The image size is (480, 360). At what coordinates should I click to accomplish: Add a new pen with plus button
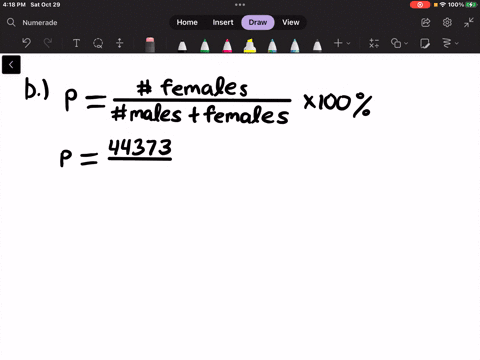(338, 43)
